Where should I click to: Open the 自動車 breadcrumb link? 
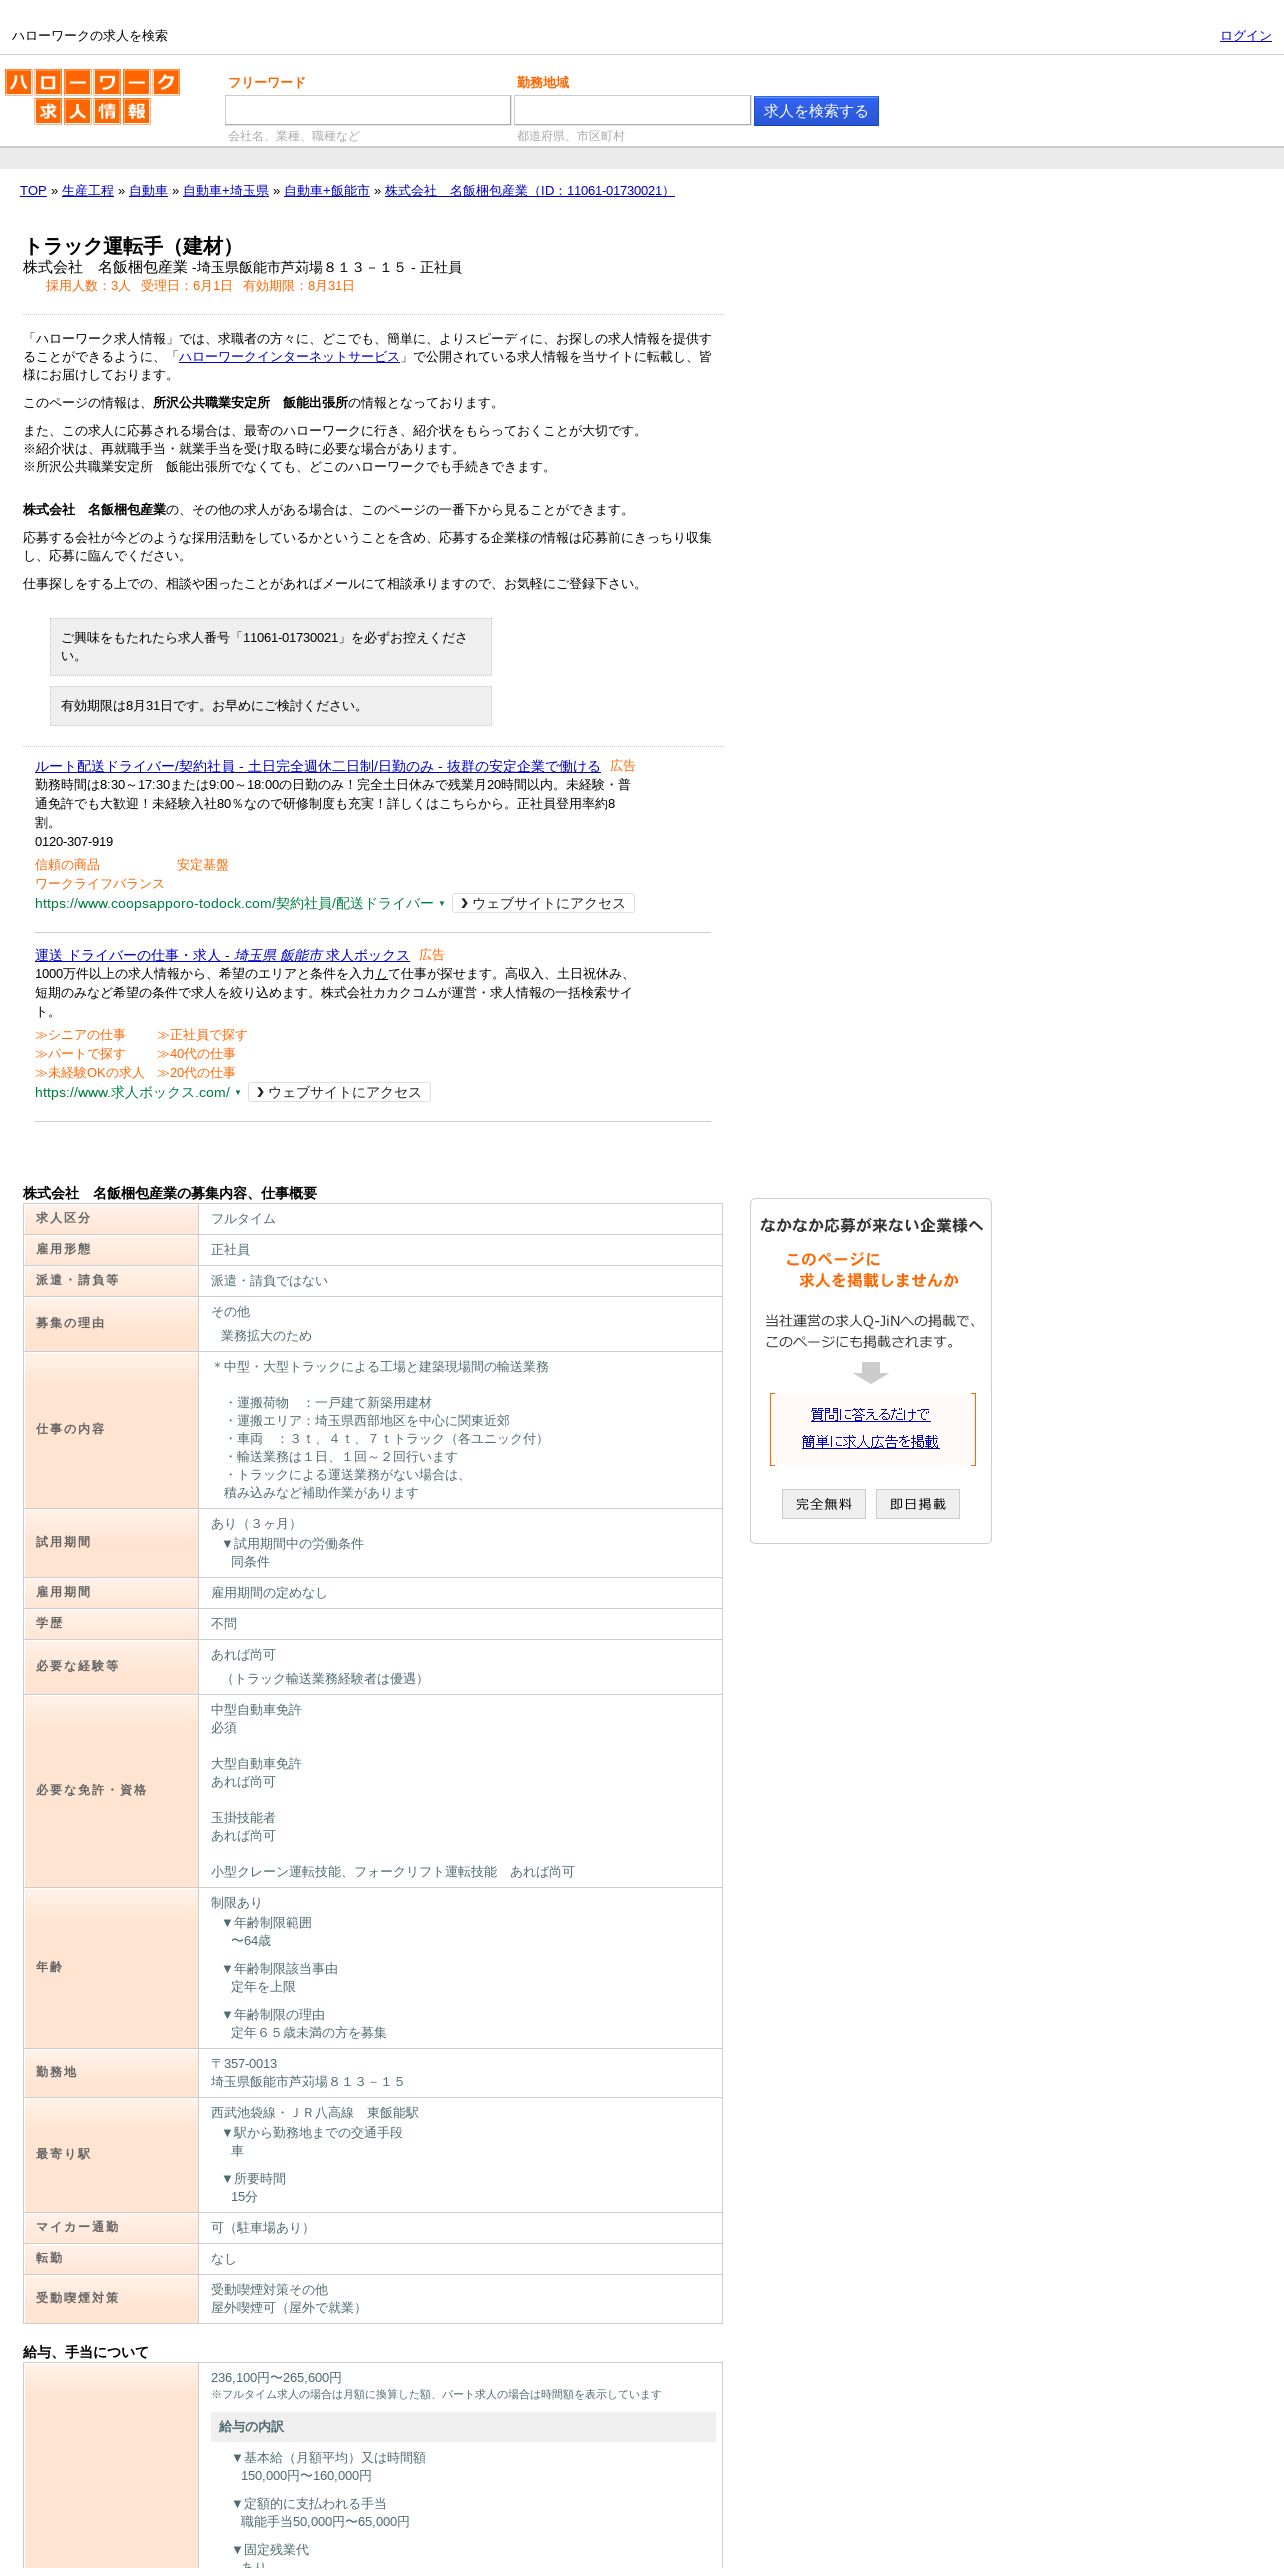148,191
